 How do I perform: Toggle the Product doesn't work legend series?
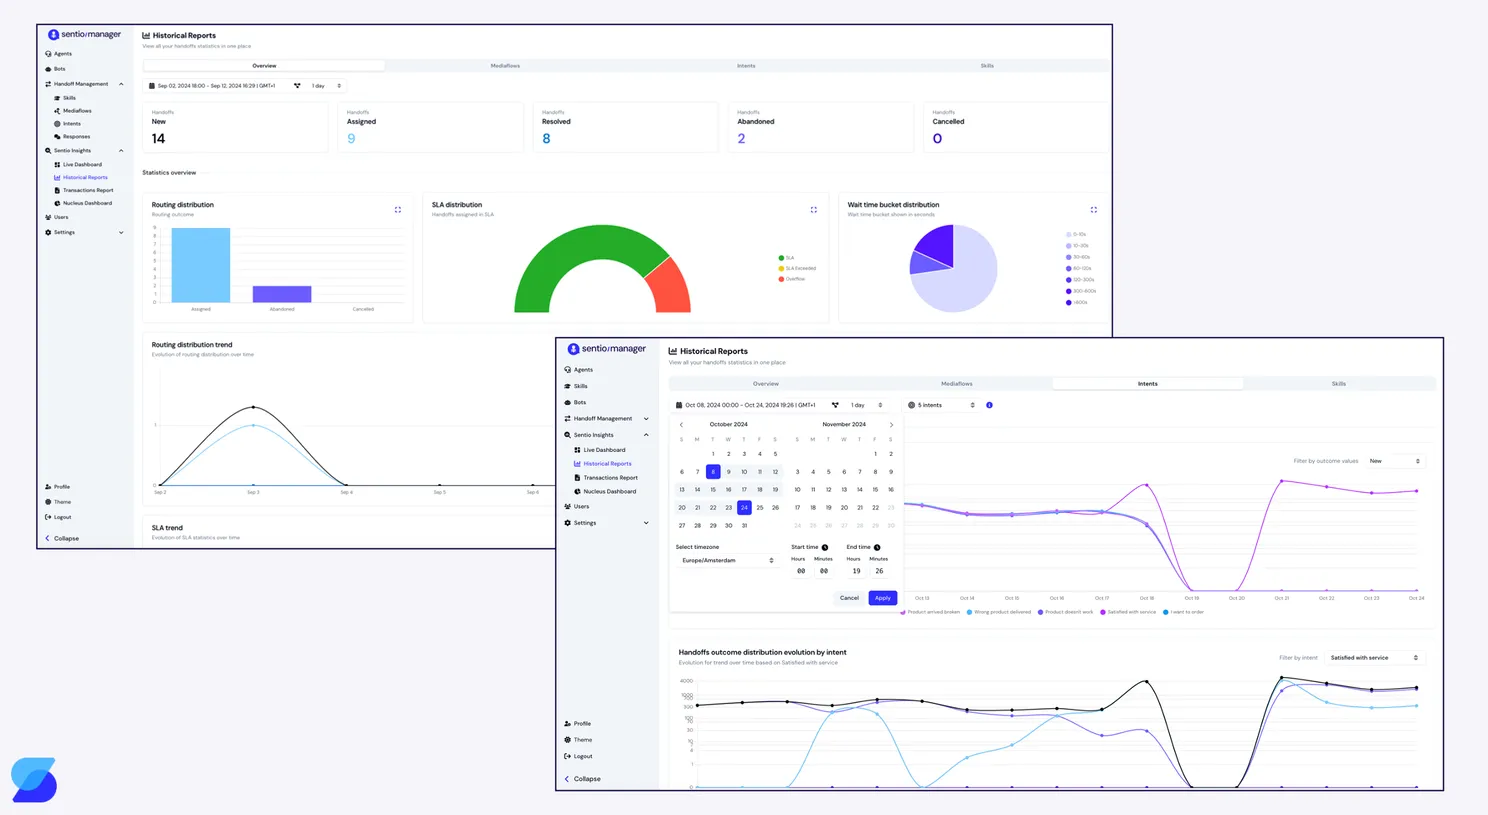coord(1066,612)
